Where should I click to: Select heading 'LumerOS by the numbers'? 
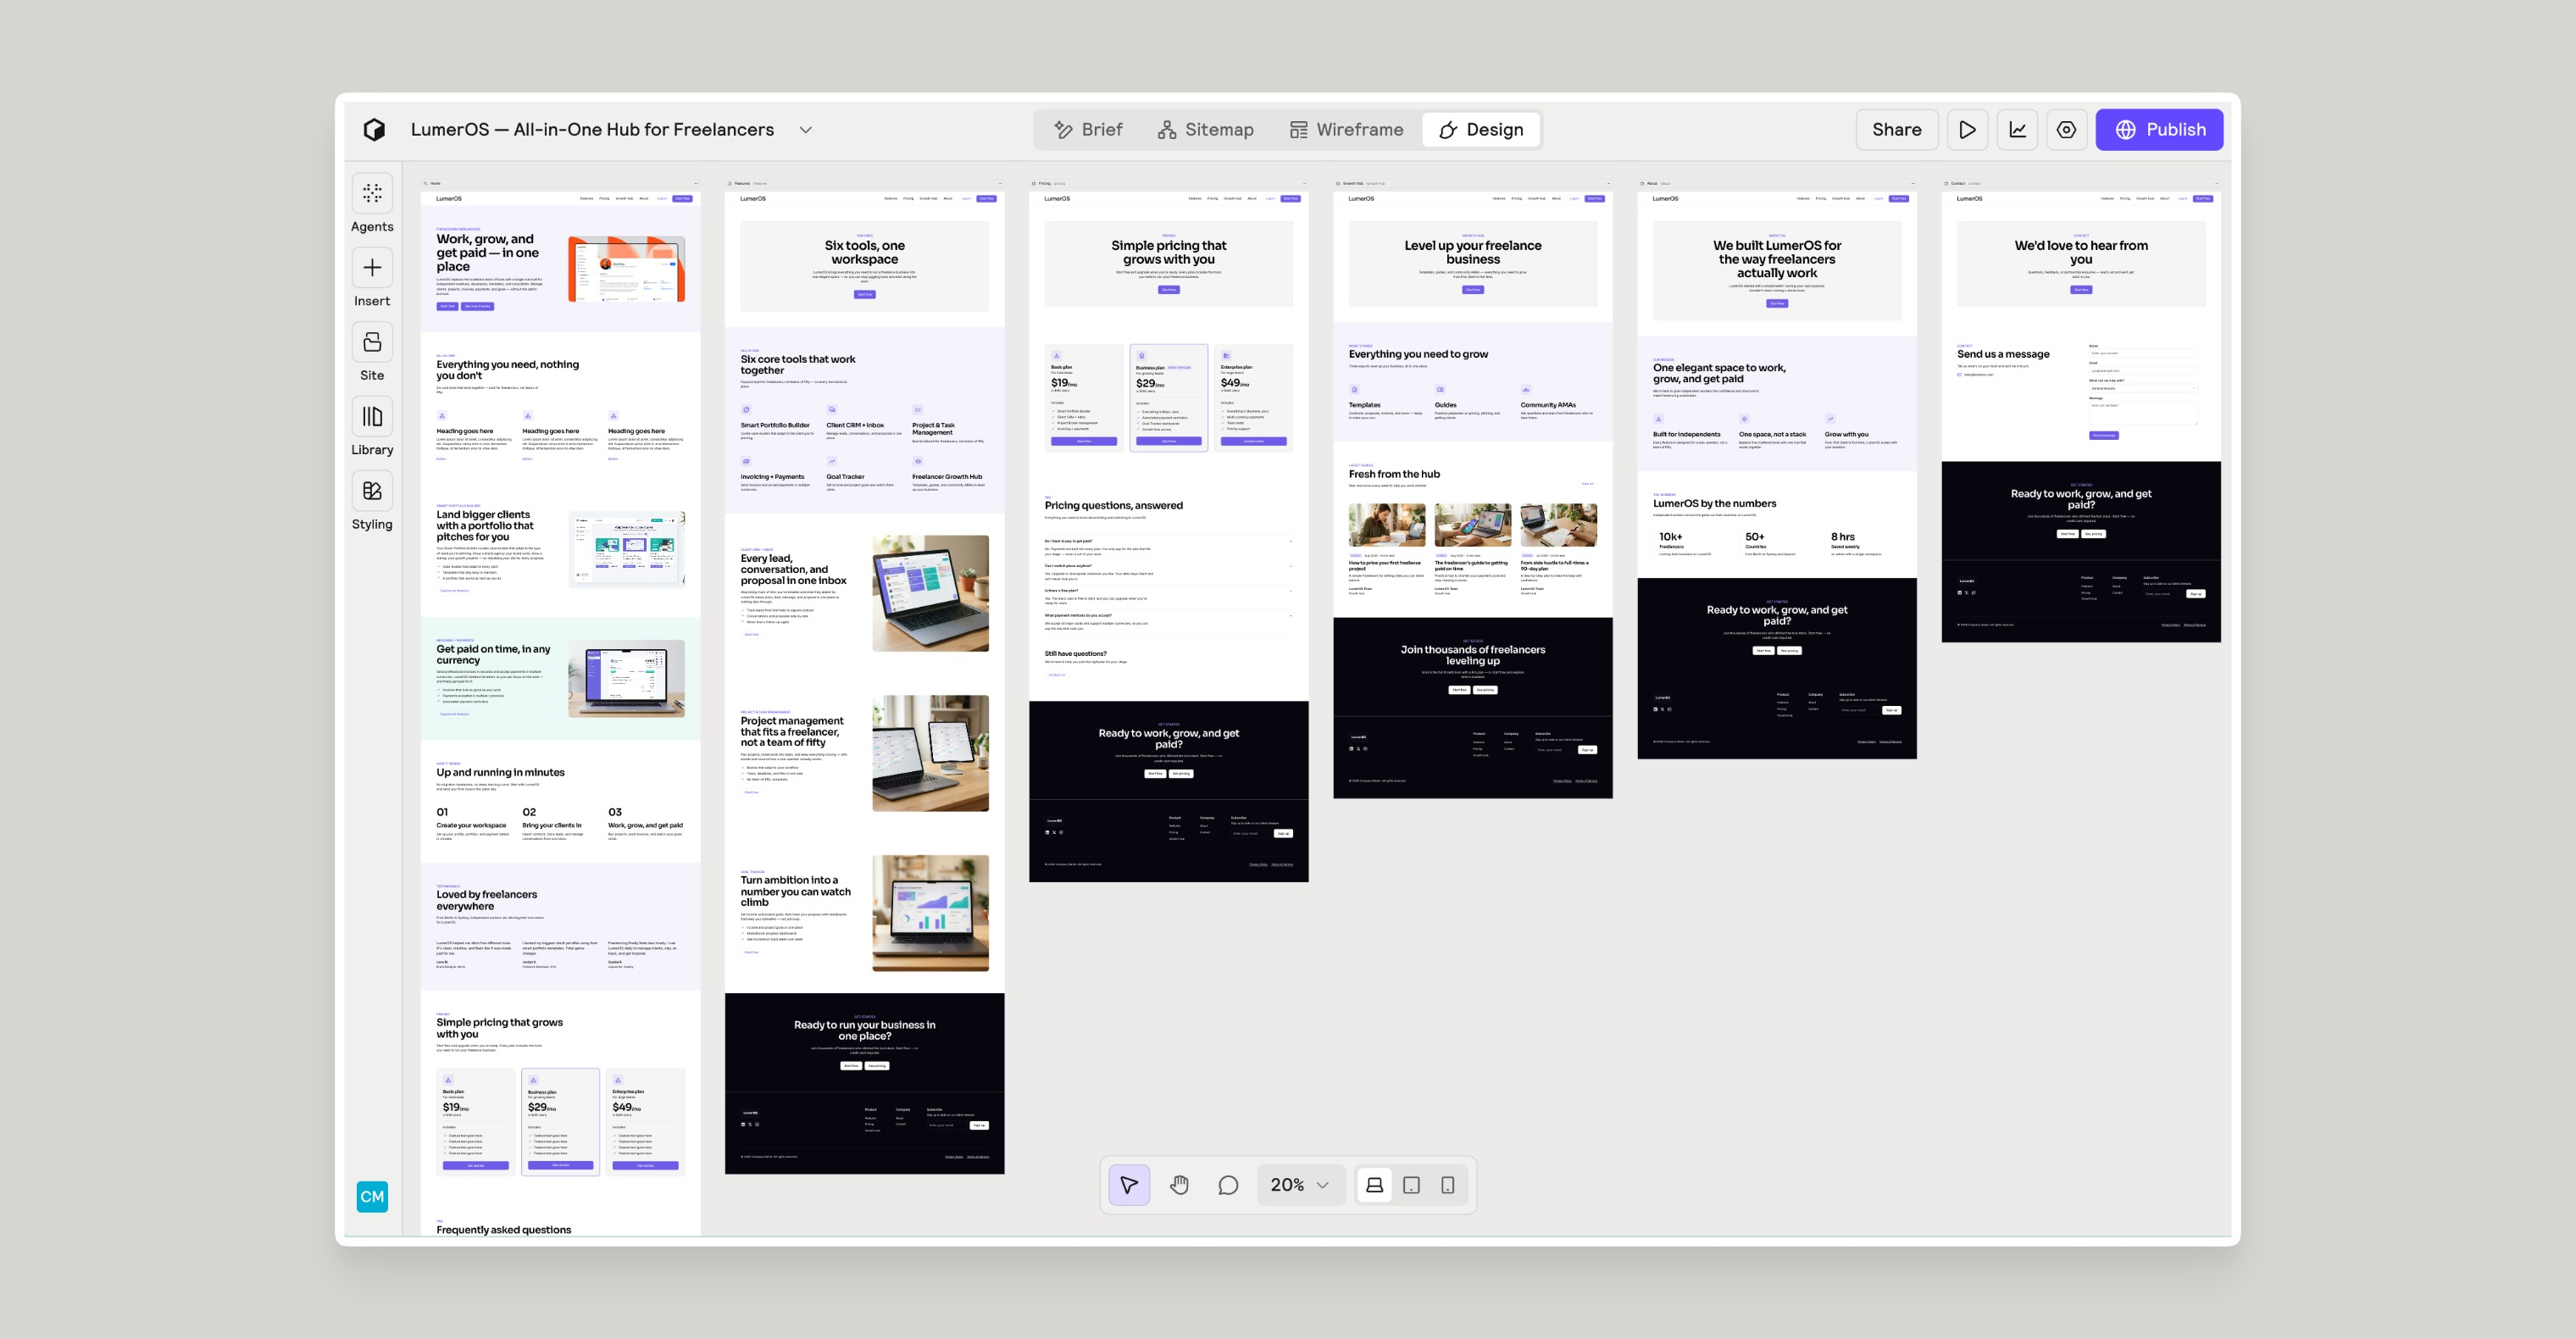pyautogui.click(x=1715, y=504)
